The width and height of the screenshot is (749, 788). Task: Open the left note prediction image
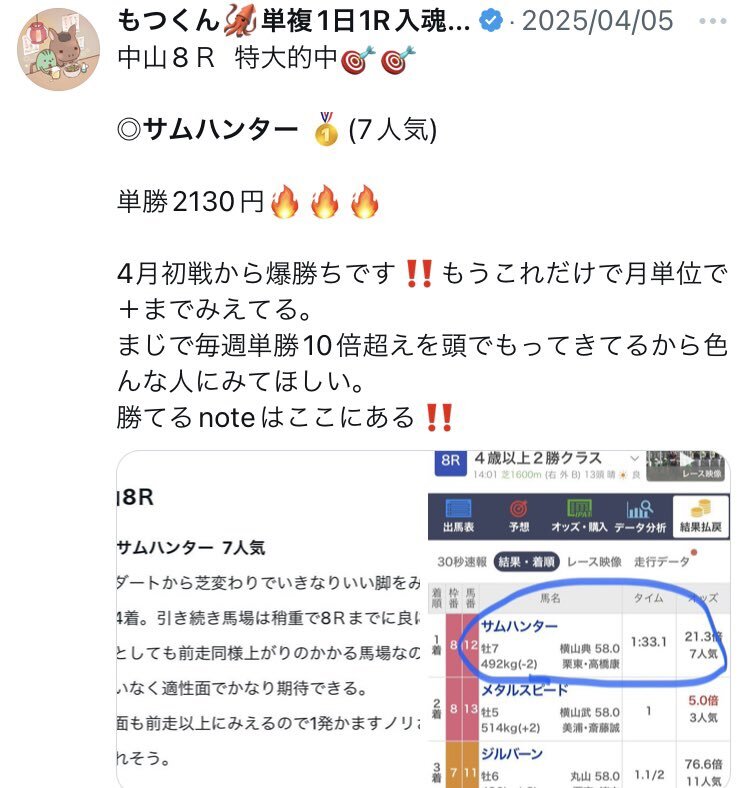coord(271,619)
